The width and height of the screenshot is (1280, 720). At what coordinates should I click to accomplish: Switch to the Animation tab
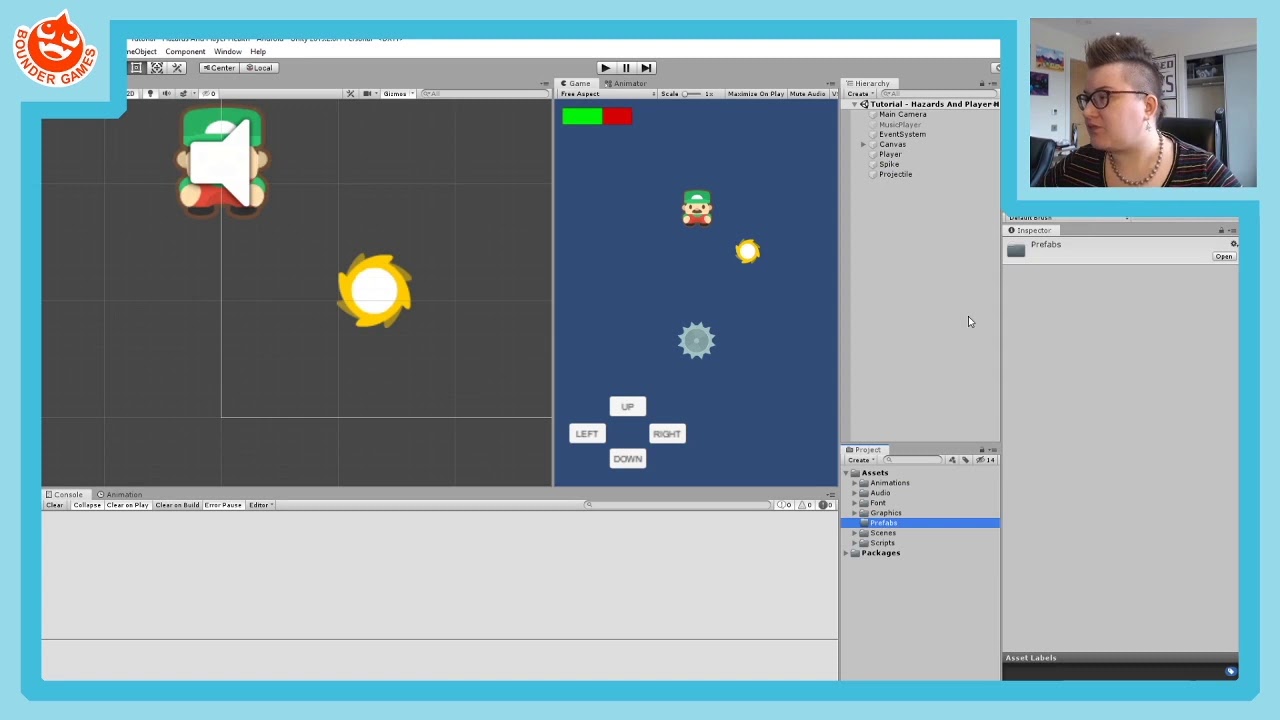click(x=119, y=495)
